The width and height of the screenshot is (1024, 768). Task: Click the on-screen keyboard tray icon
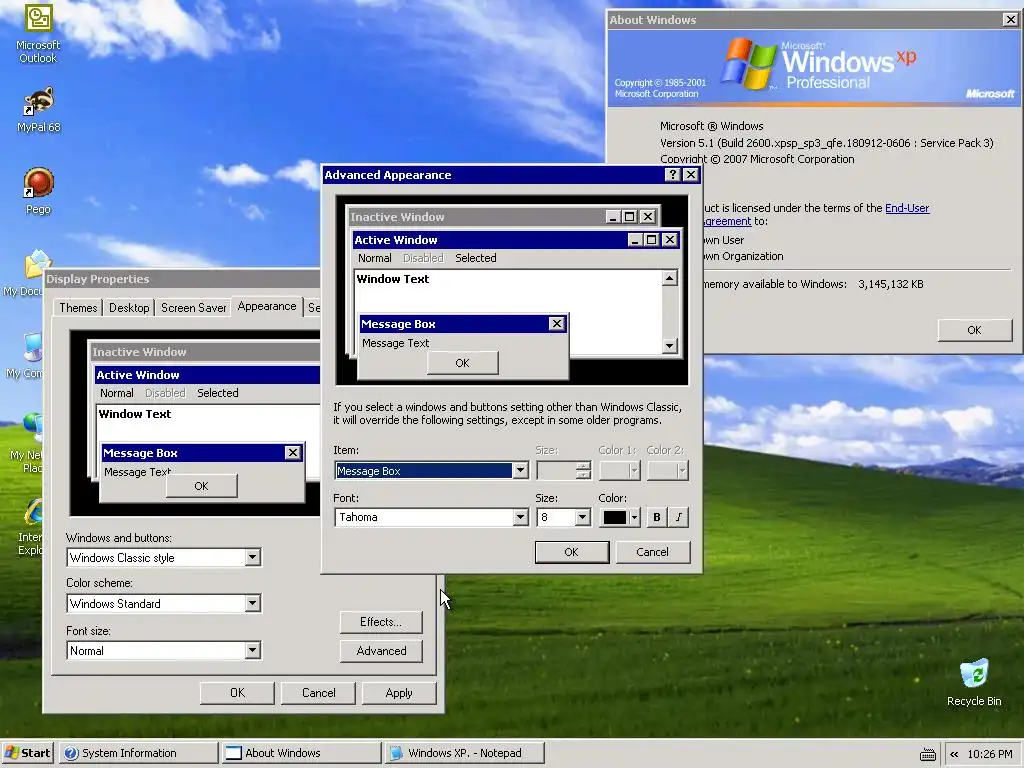coord(927,754)
